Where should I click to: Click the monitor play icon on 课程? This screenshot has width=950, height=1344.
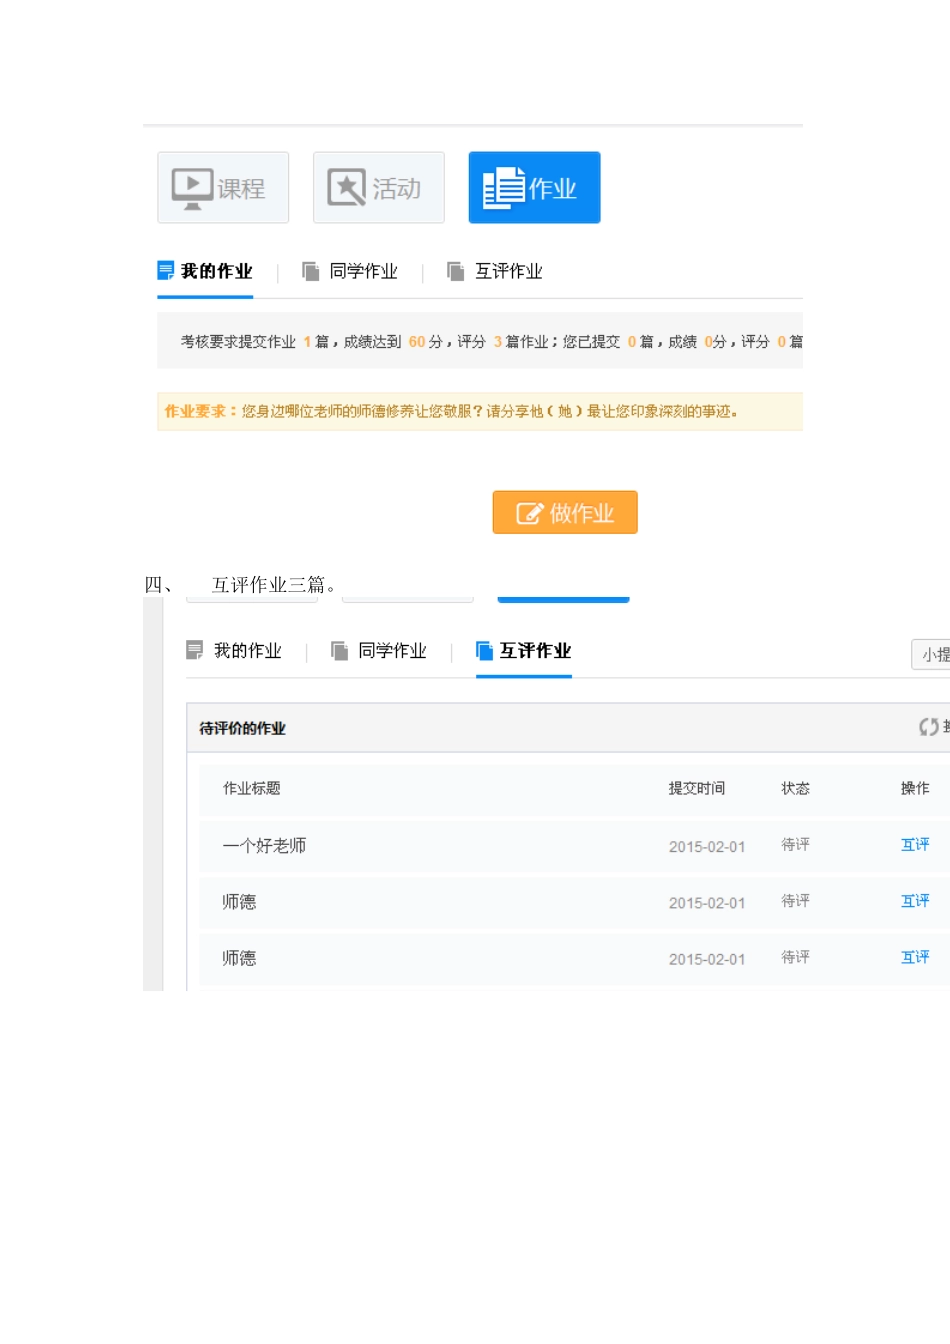(192, 188)
